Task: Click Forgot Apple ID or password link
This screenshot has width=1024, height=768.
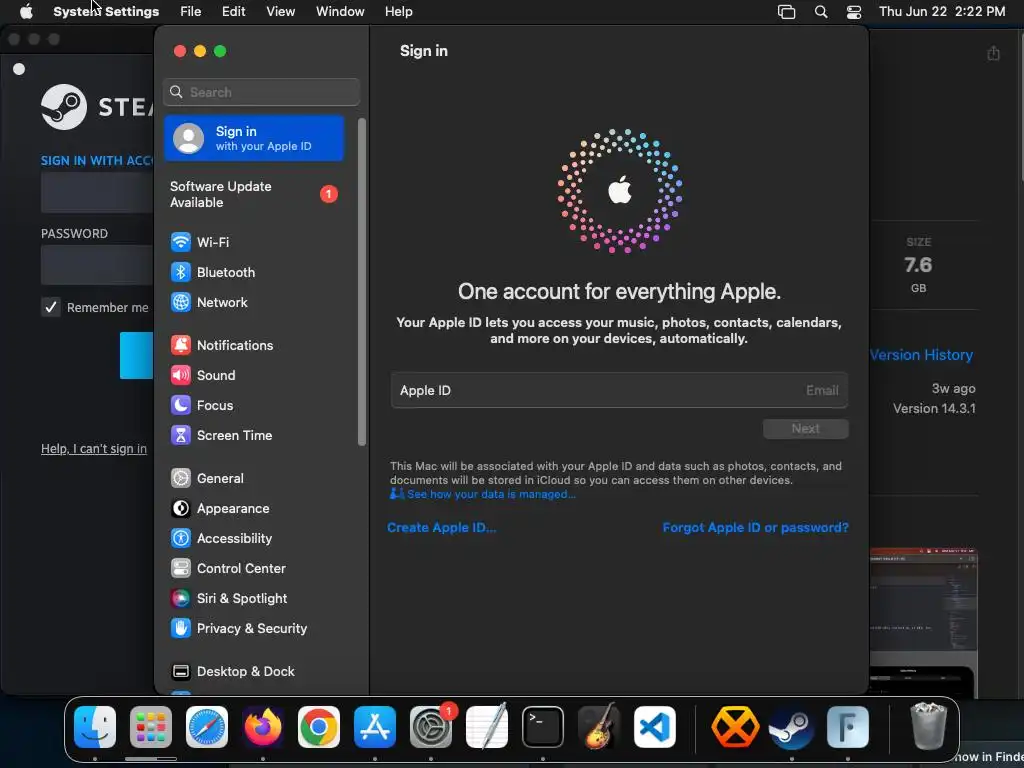Action: (756, 527)
